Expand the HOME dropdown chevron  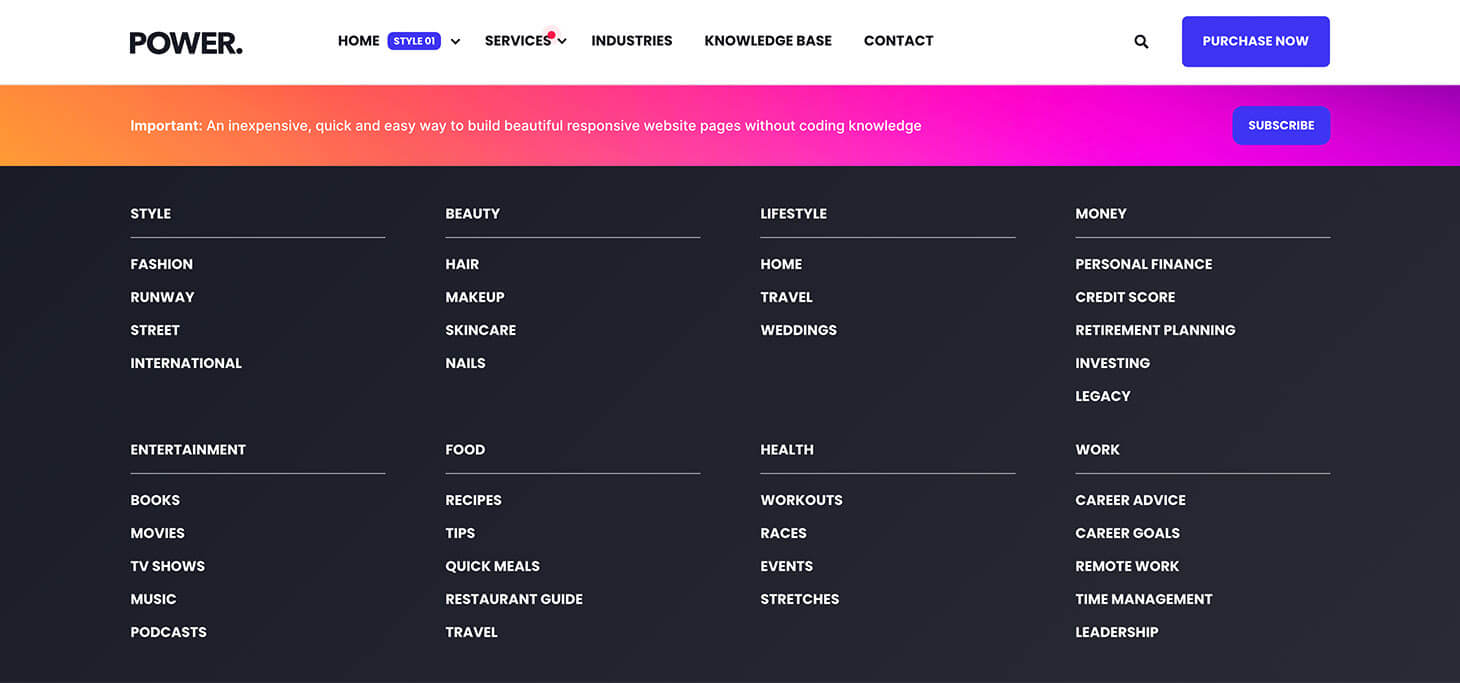pos(455,41)
